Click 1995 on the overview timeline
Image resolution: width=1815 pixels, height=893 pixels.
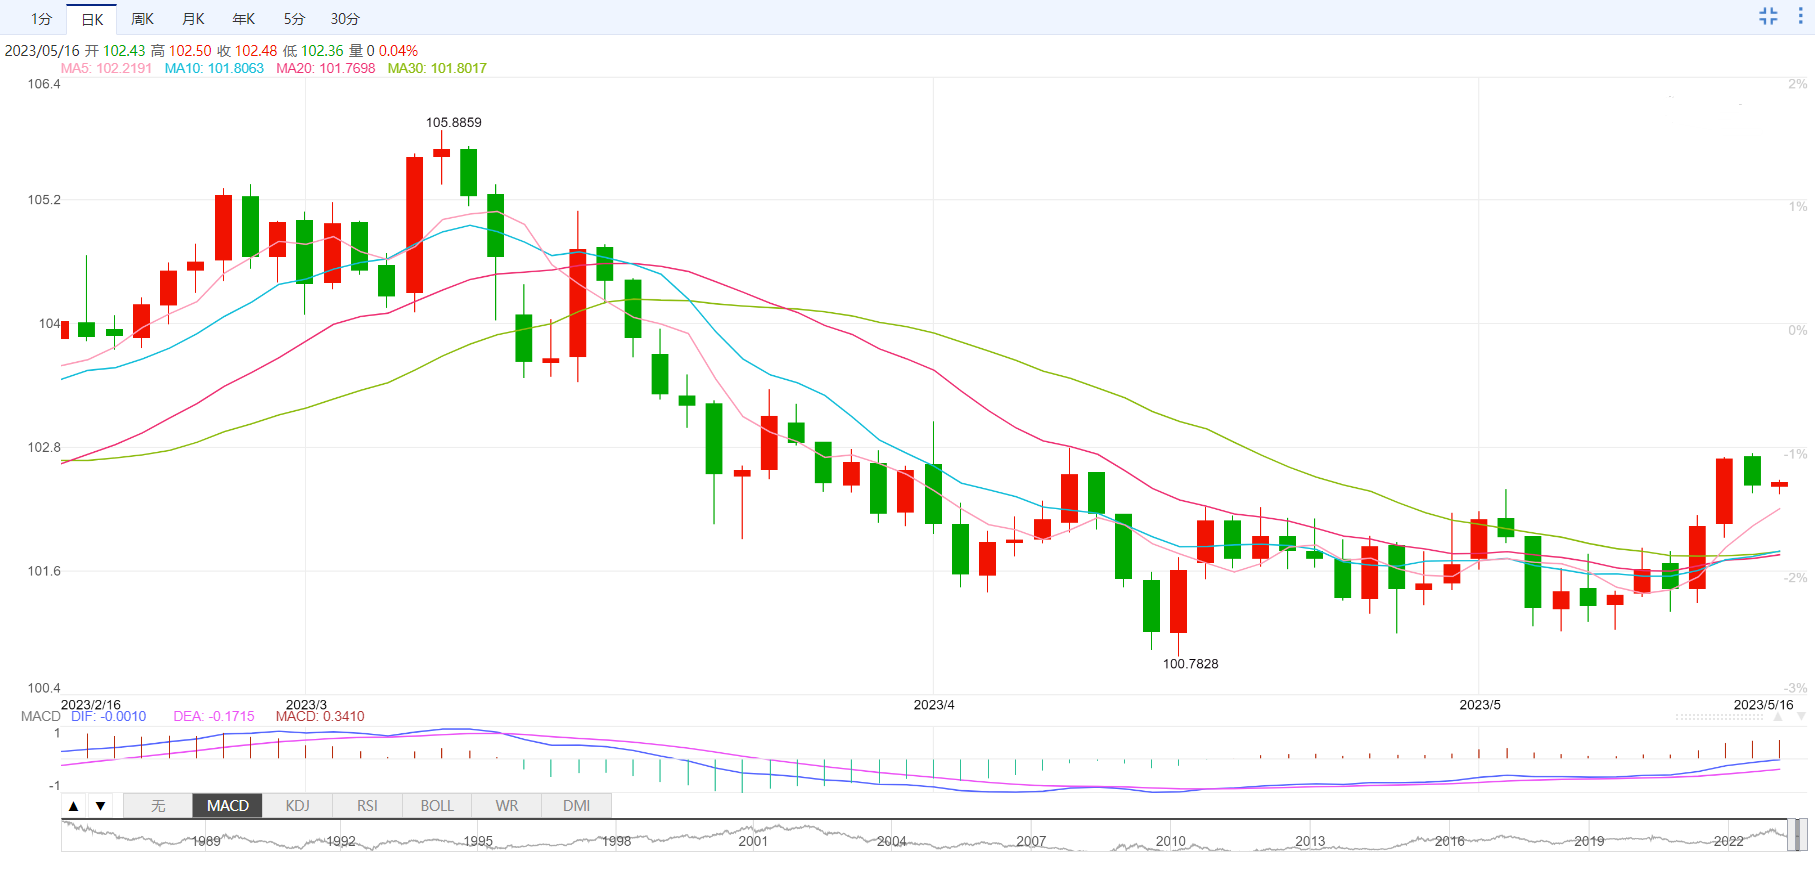point(478,841)
